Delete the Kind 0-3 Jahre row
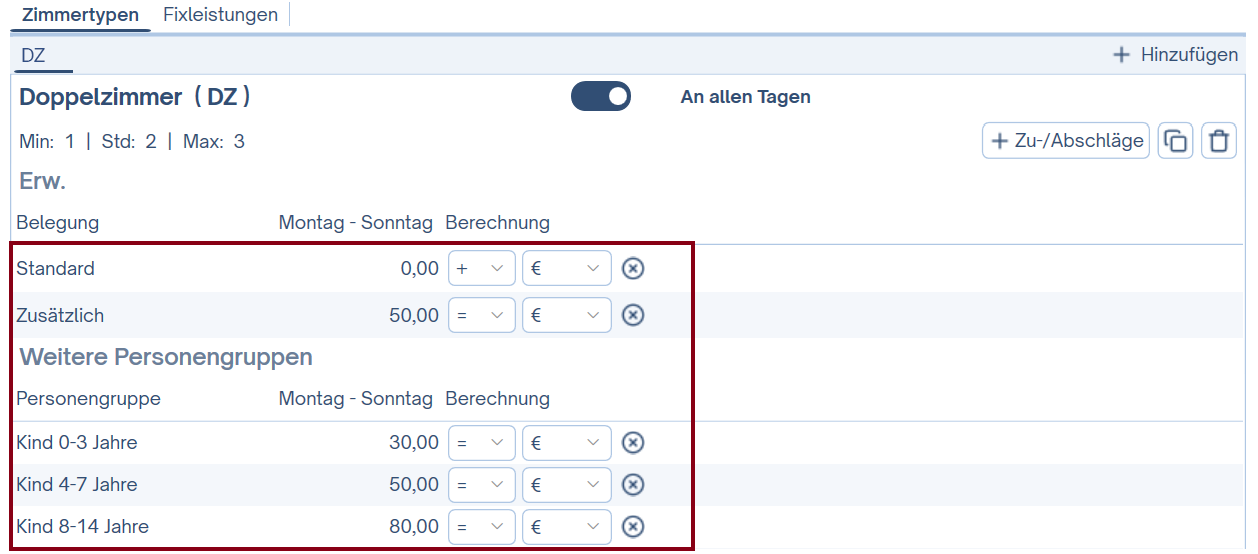This screenshot has height=554, width=1258. tap(632, 442)
